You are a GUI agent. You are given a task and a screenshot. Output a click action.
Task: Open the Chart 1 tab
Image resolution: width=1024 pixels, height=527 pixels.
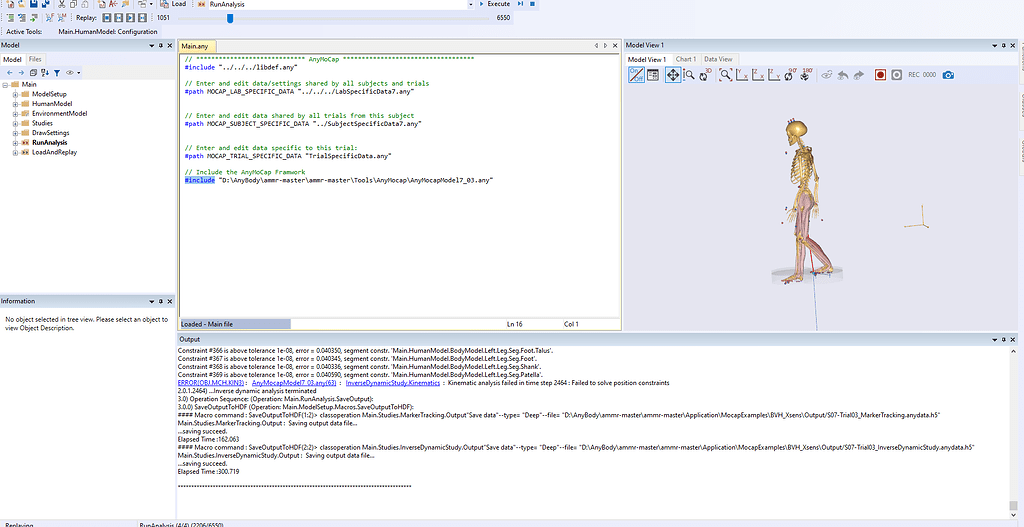click(686, 59)
